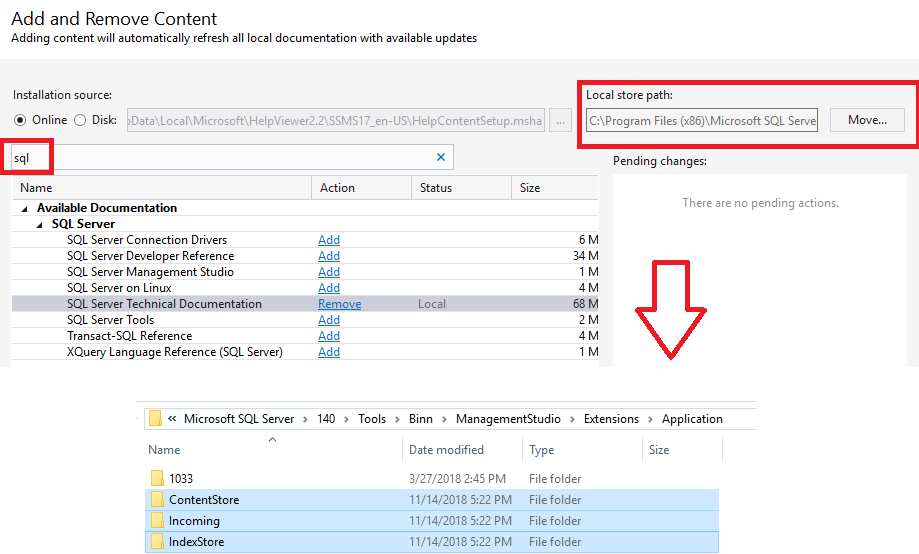Image resolution: width=919 pixels, height=554 pixels.
Task: Open dropdown arrow after Microsoft SQL Server breadcrumb
Action: point(305,419)
